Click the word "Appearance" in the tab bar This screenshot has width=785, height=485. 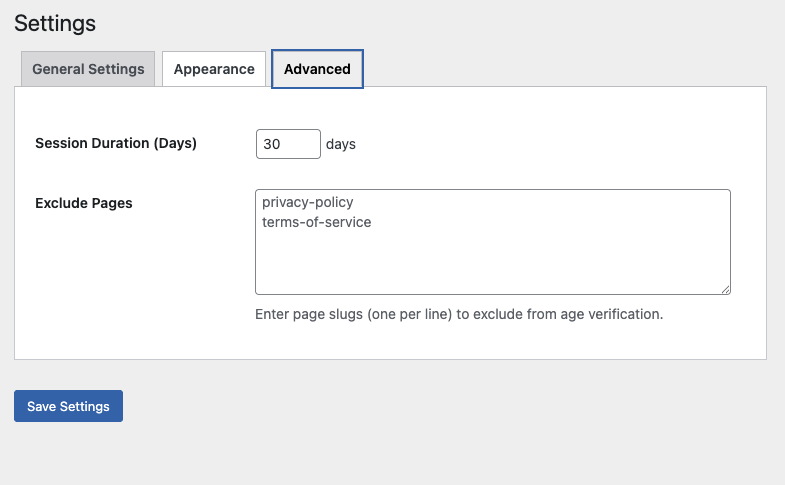214,69
